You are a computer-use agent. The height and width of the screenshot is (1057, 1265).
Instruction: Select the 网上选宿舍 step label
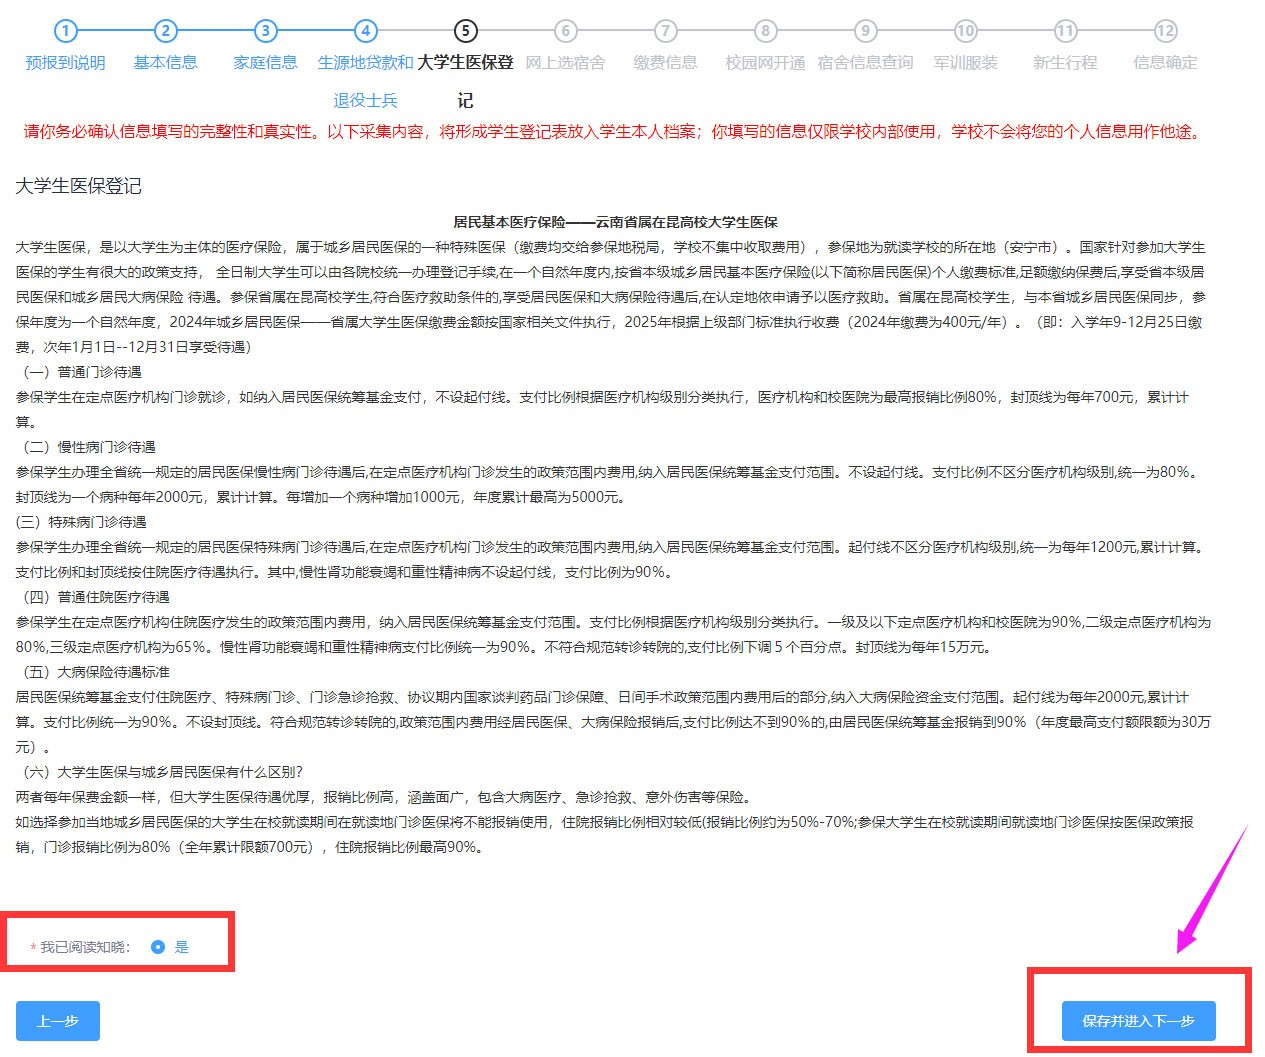tap(566, 62)
